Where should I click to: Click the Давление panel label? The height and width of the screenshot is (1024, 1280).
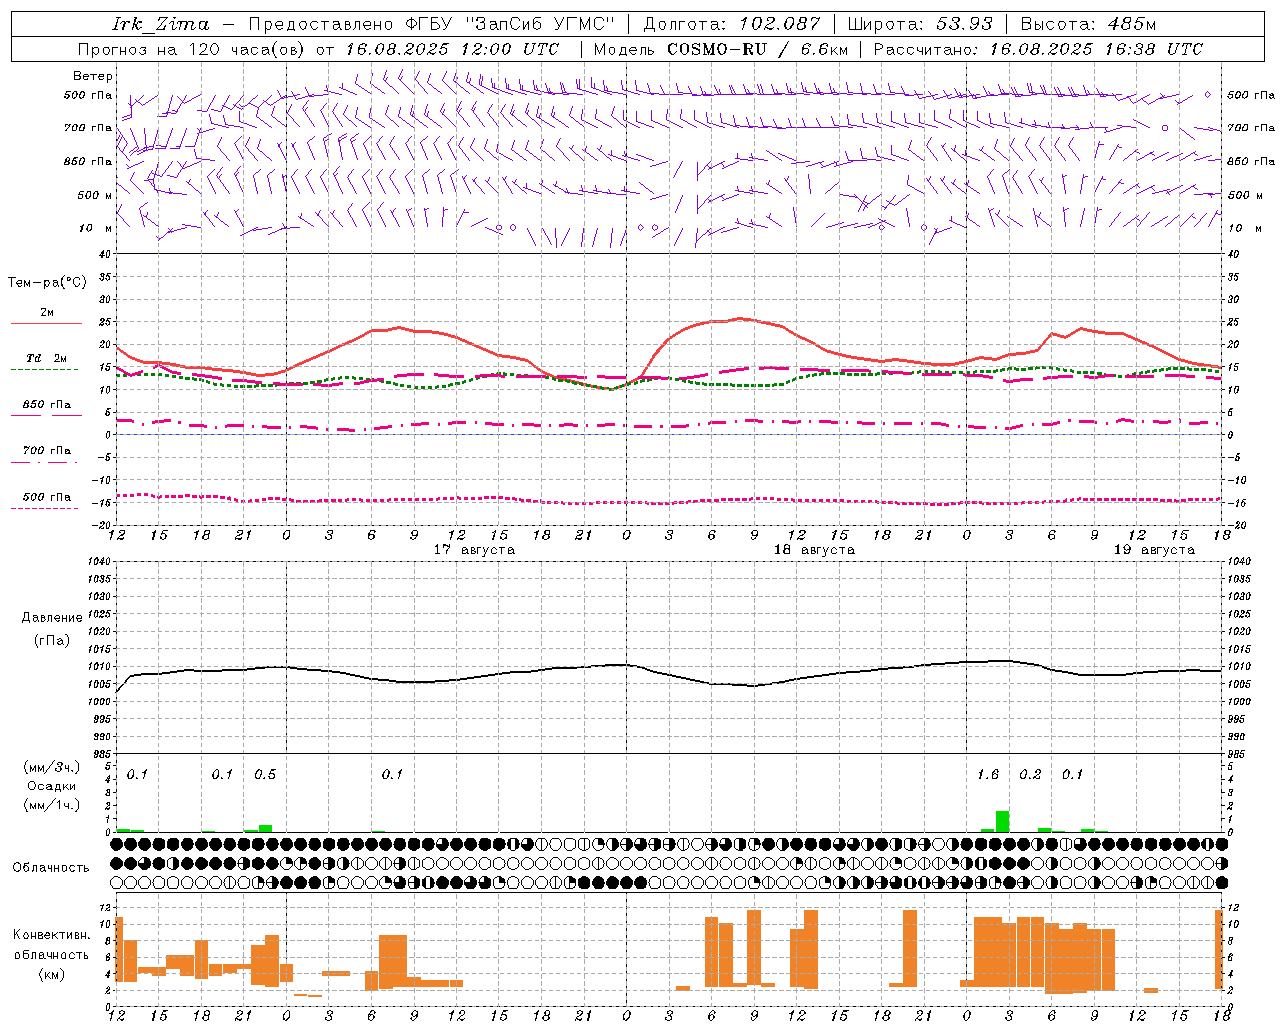tap(52, 618)
